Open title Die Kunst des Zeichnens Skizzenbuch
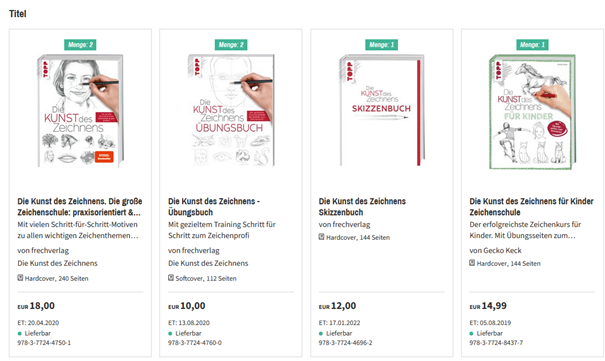 tap(362, 207)
